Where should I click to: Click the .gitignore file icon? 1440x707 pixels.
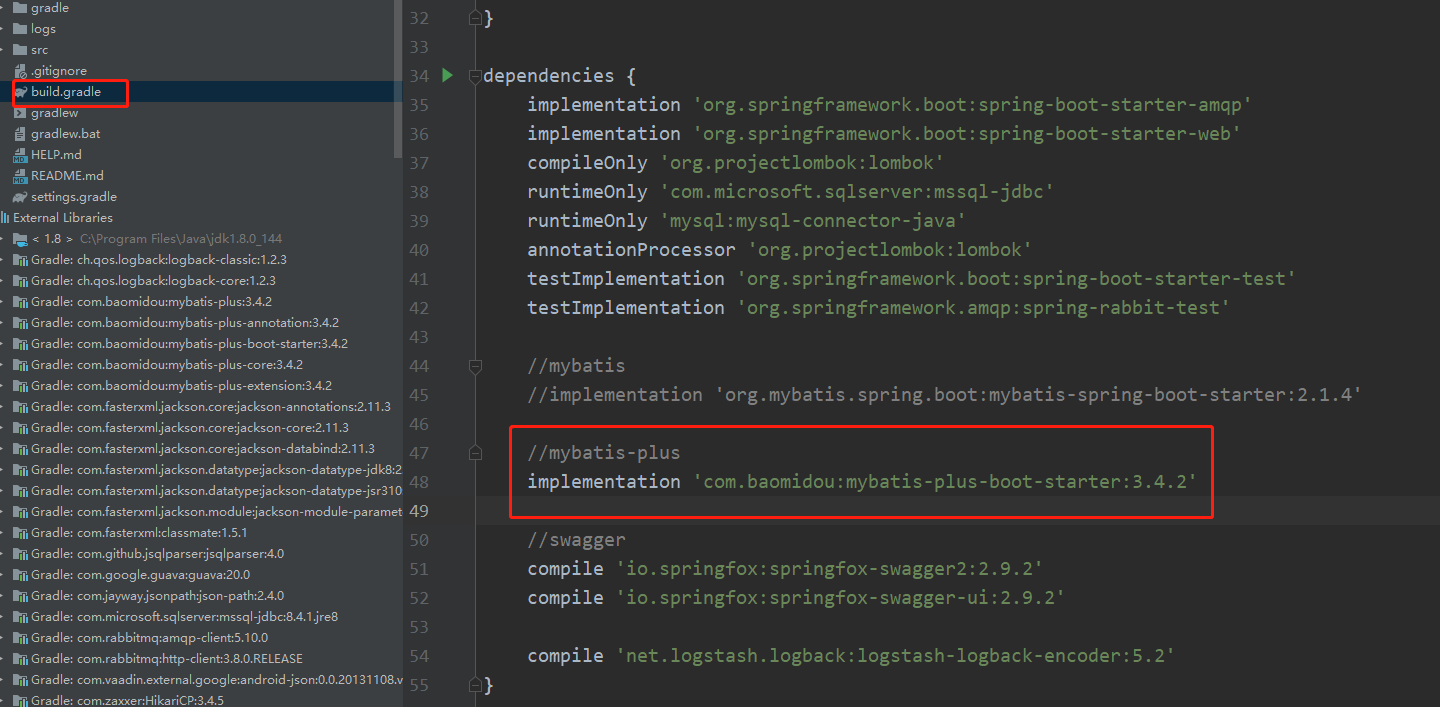click(x=20, y=71)
